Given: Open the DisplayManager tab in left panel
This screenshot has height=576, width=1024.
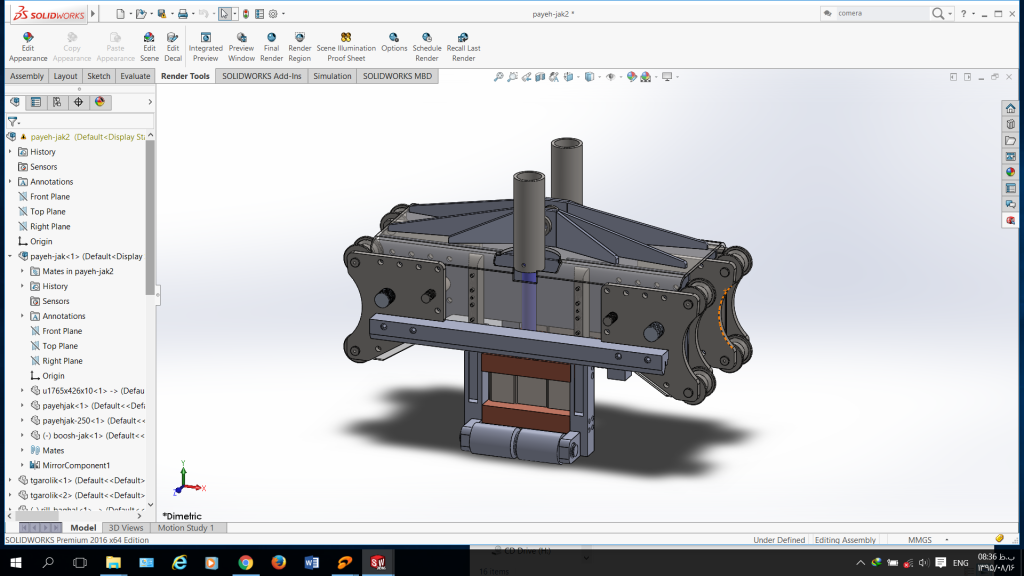Looking at the screenshot, I should pyautogui.click(x=100, y=102).
